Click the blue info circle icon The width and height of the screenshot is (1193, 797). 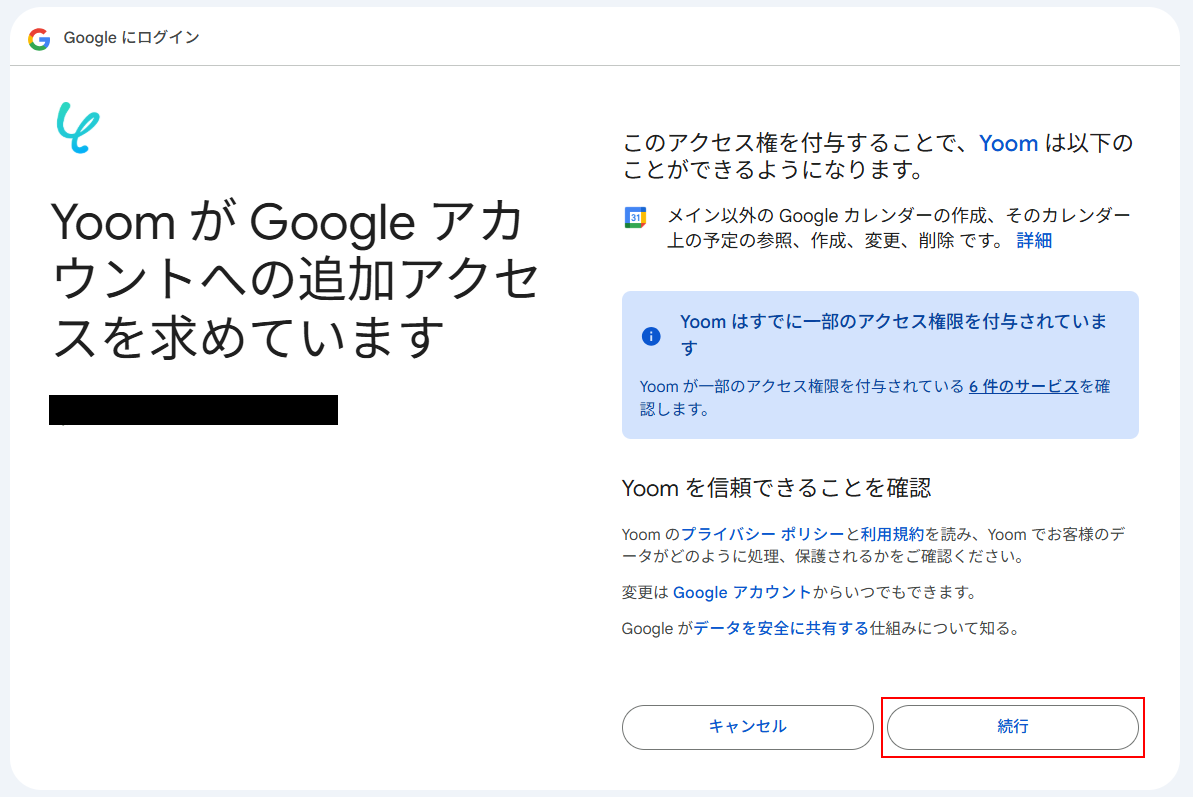pos(651,336)
